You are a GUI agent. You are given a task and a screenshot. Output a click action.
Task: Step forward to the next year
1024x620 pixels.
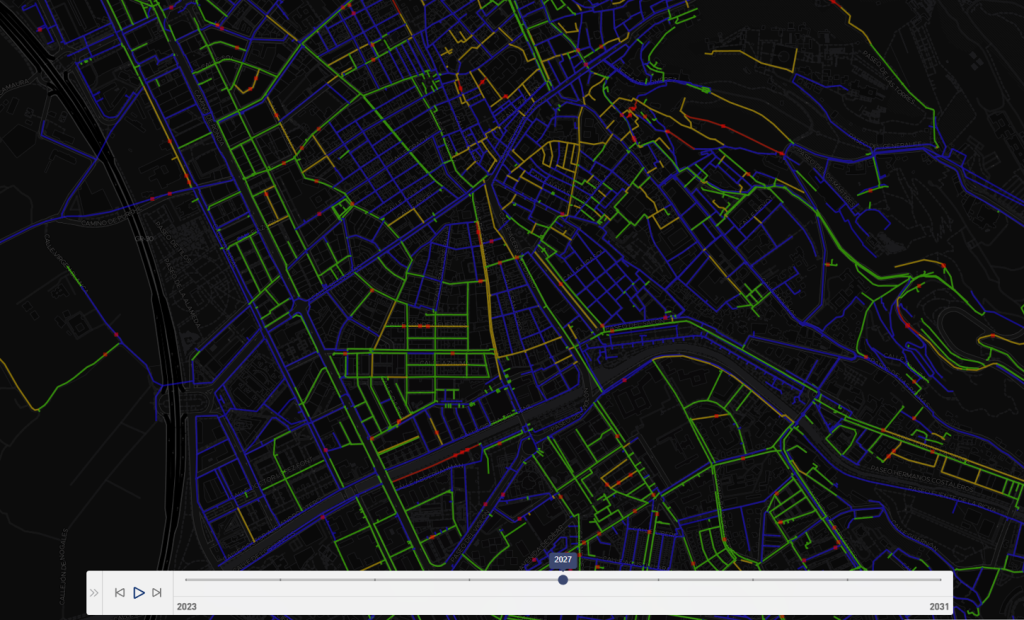[157, 593]
